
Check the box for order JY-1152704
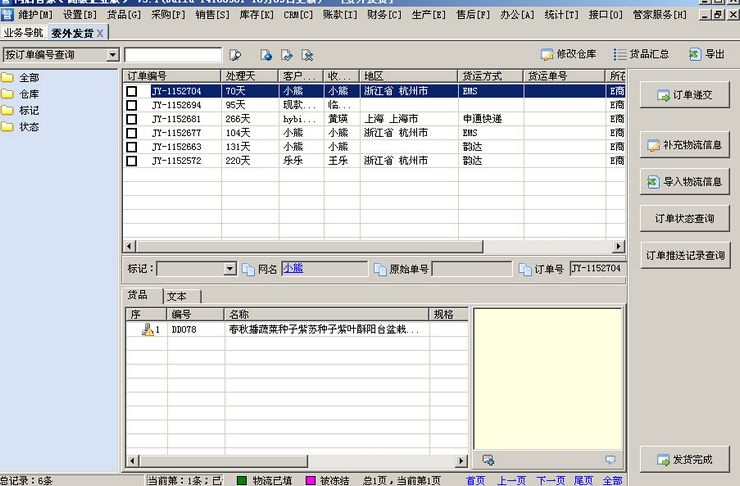tap(131, 91)
